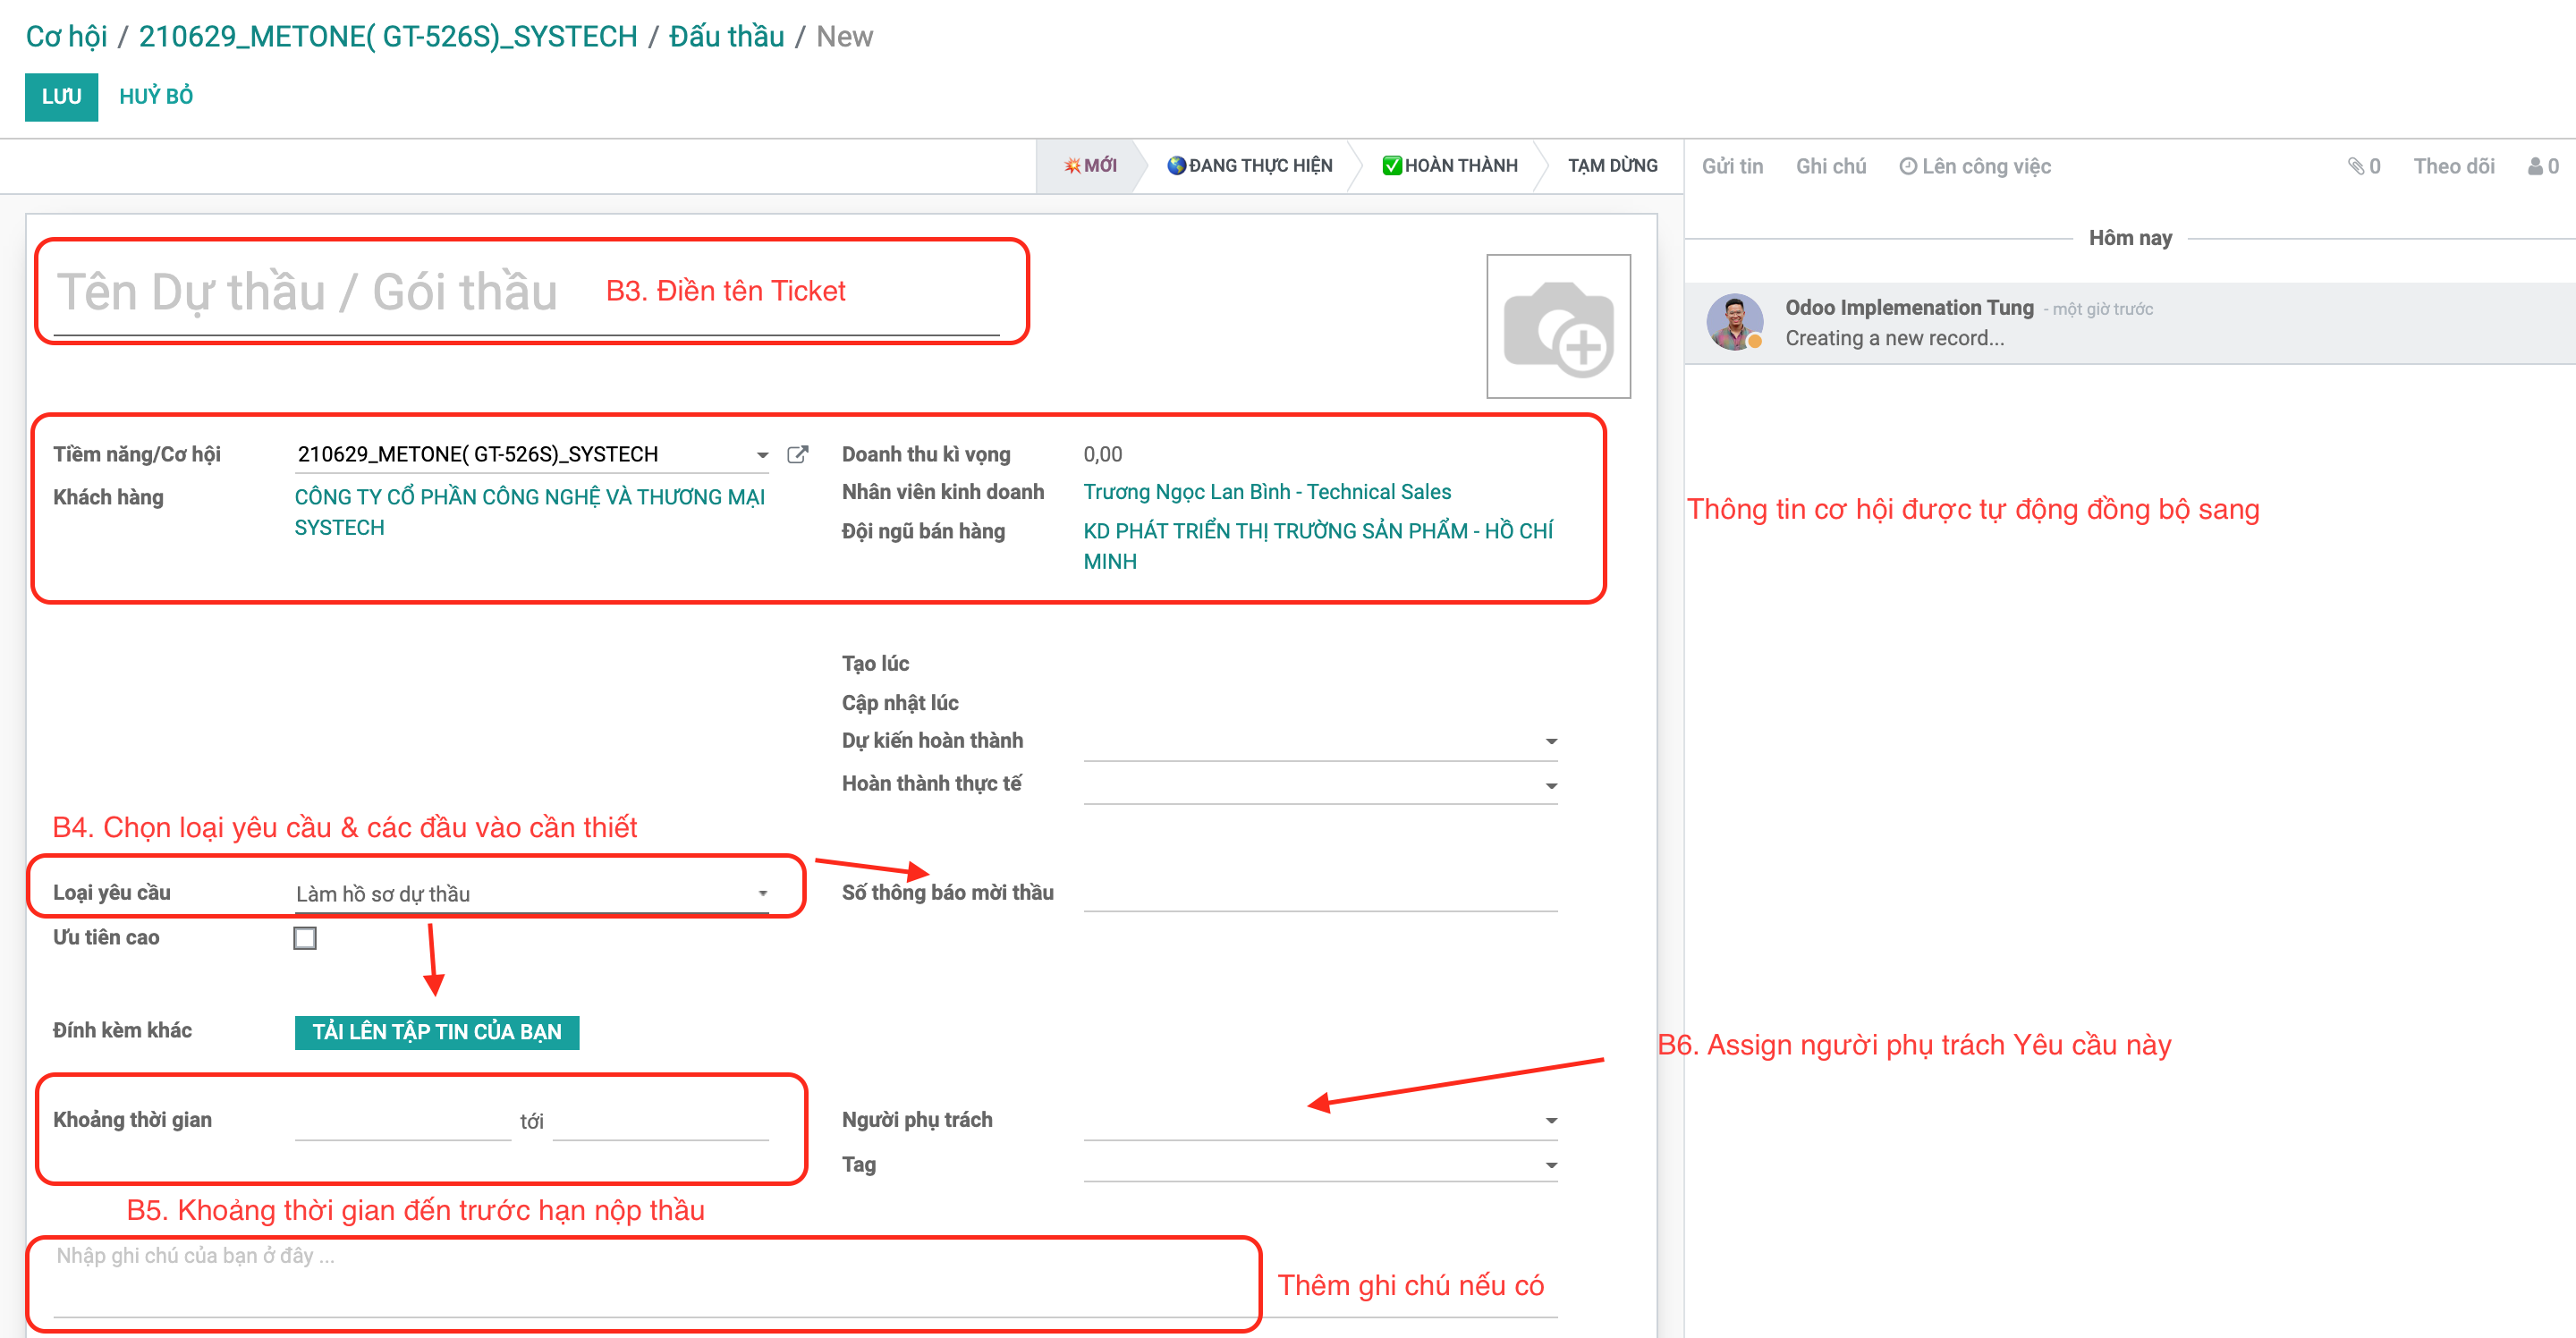Schedule activity via Lên công việc
The height and width of the screenshot is (1338, 2576).
coord(1974,166)
